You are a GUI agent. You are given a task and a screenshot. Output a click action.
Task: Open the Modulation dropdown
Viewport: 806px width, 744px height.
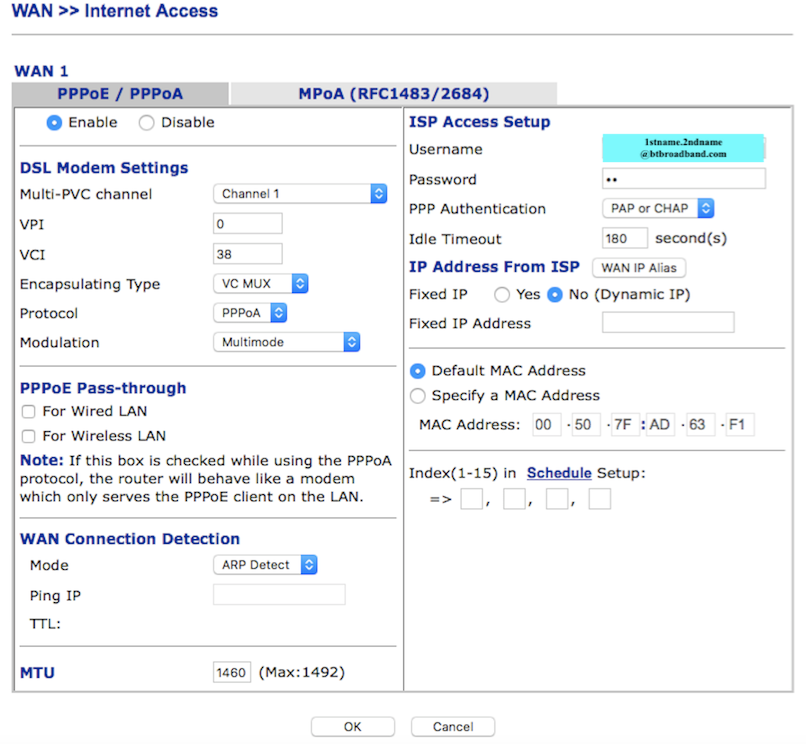coord(287,342)
